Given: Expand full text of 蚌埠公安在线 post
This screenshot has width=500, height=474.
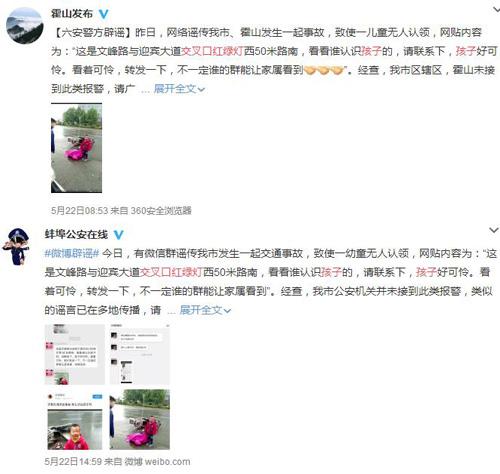Looking at the screenshot, I should pos(205,310).
